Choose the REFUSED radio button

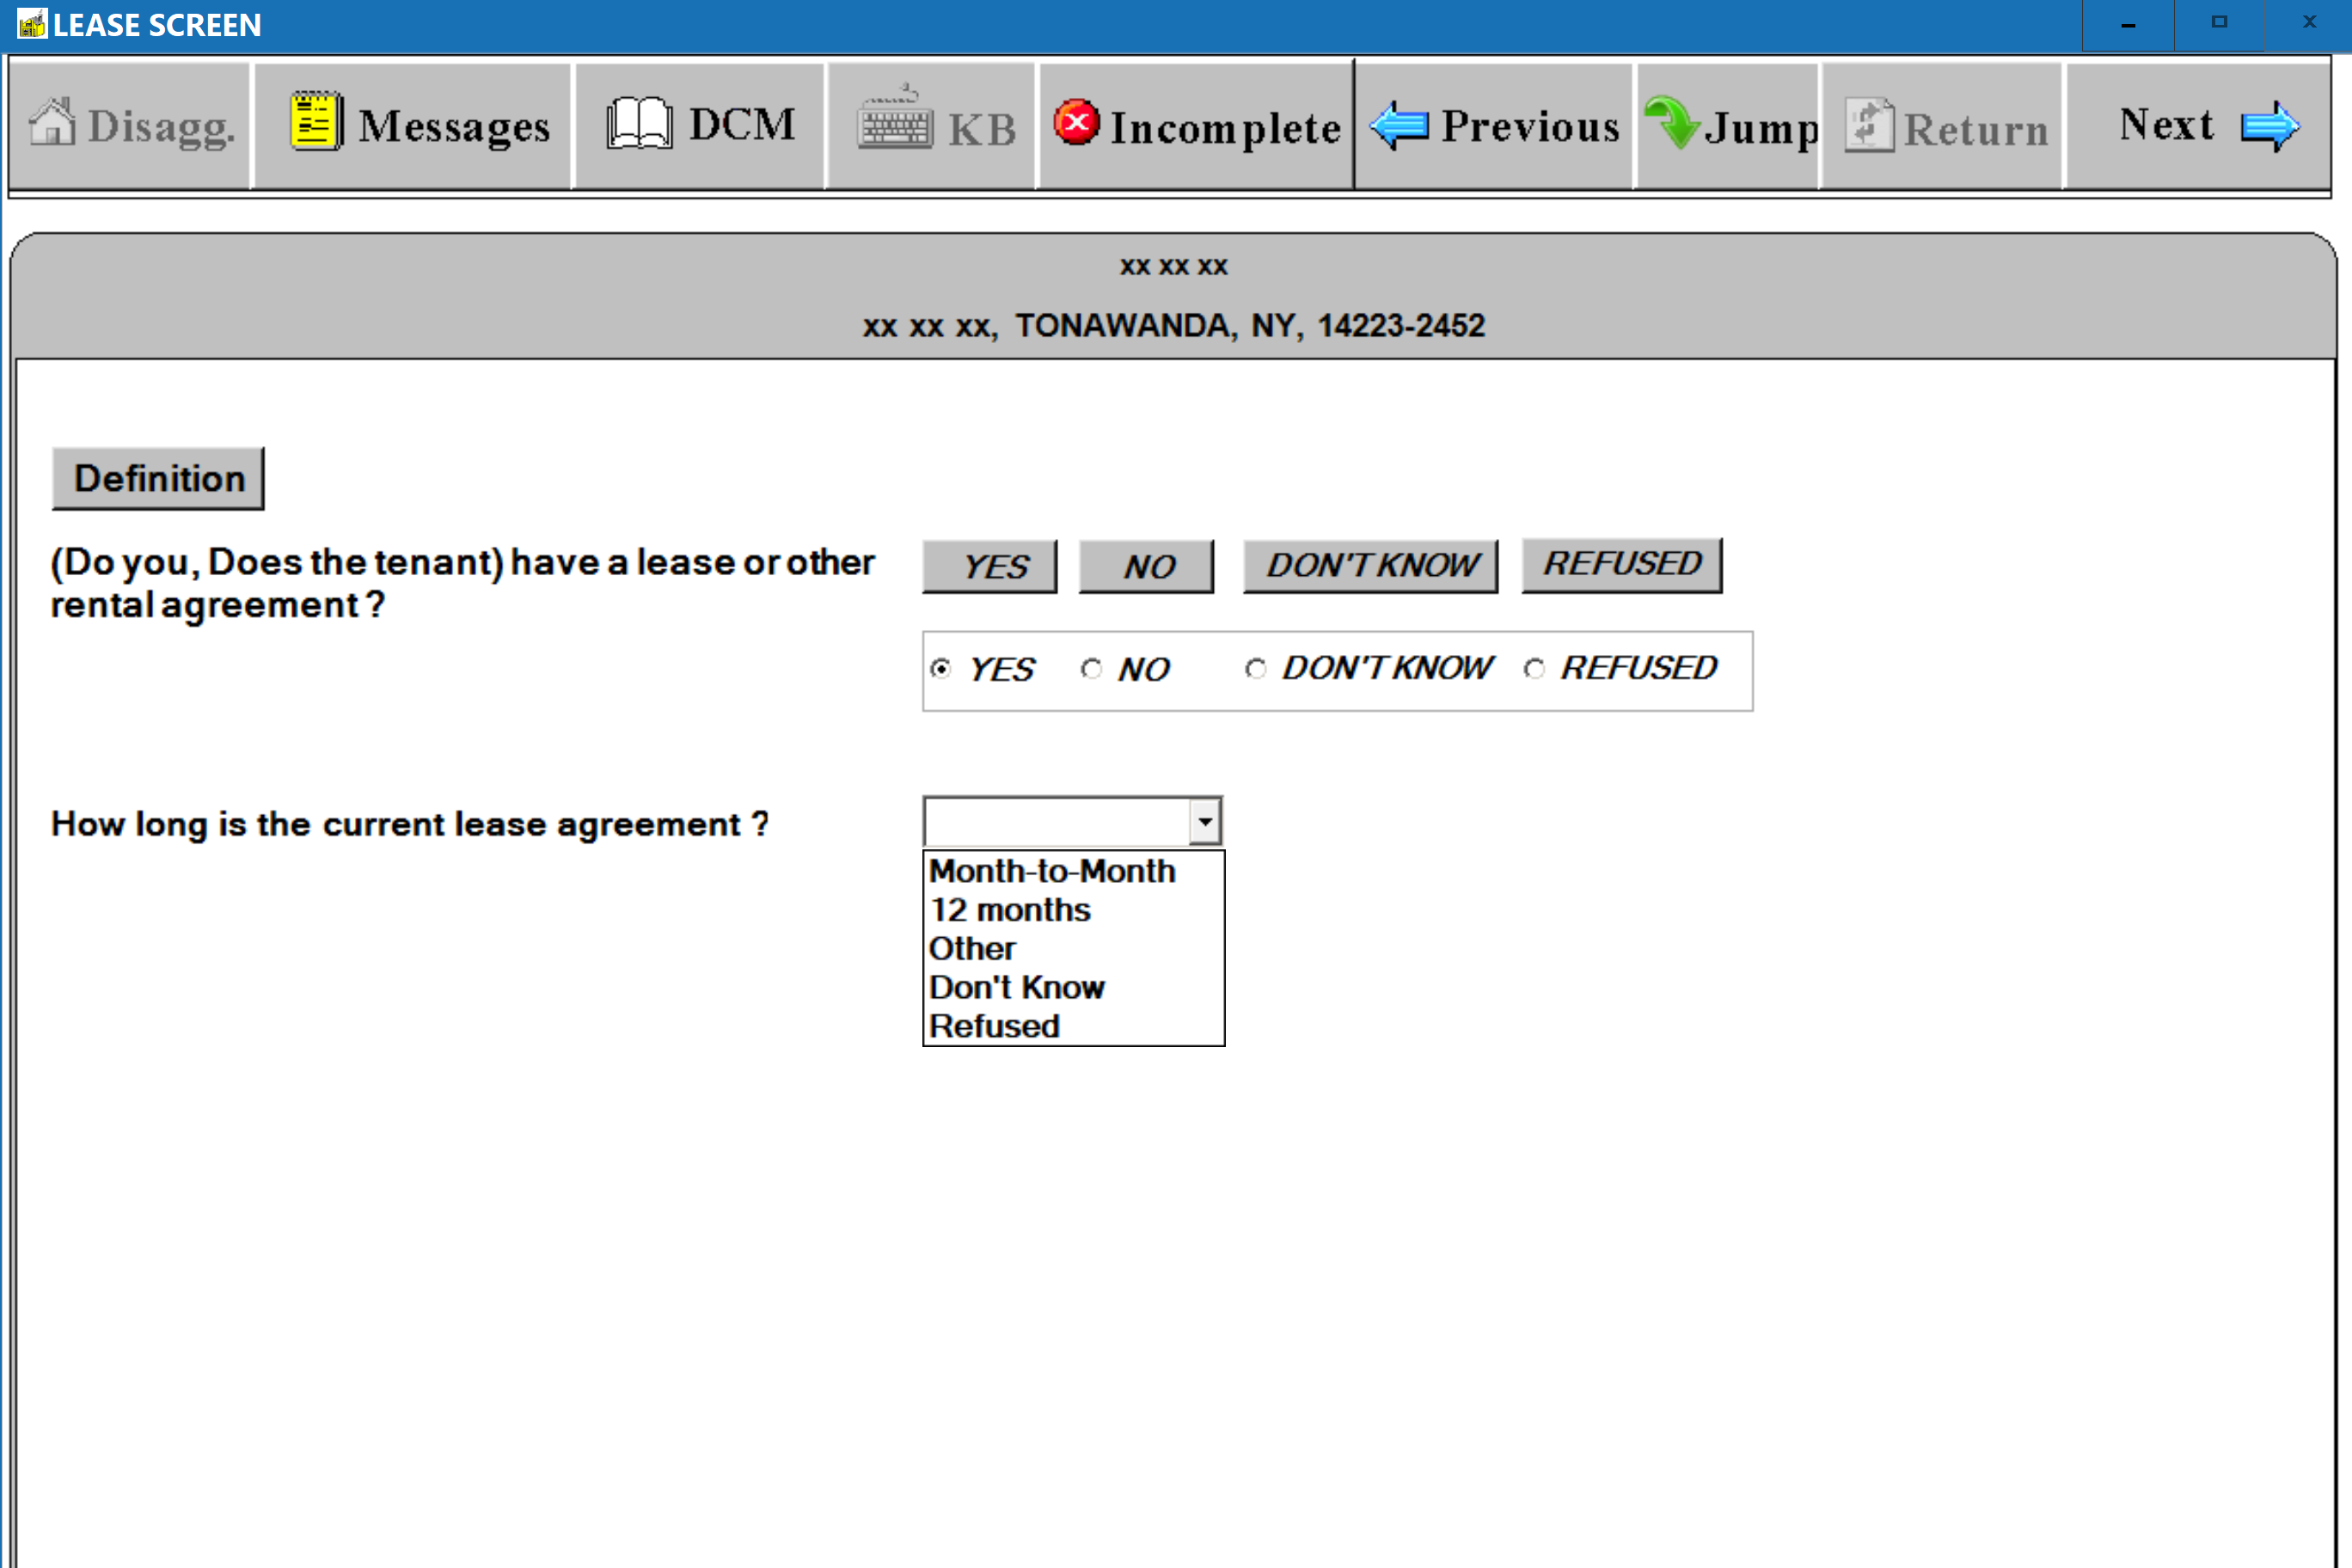coord(1534,668)
